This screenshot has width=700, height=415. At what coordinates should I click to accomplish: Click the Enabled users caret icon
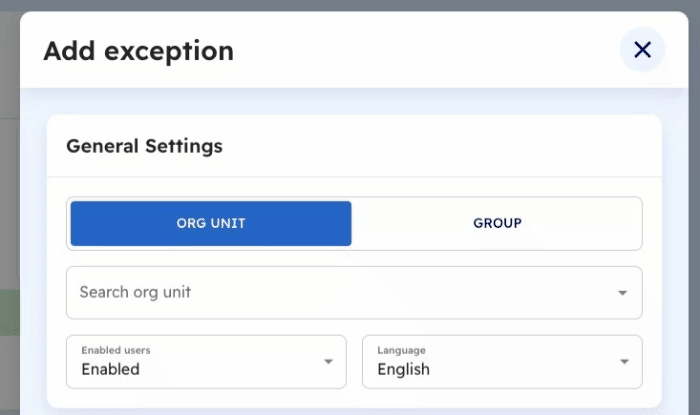coord(328,361)
